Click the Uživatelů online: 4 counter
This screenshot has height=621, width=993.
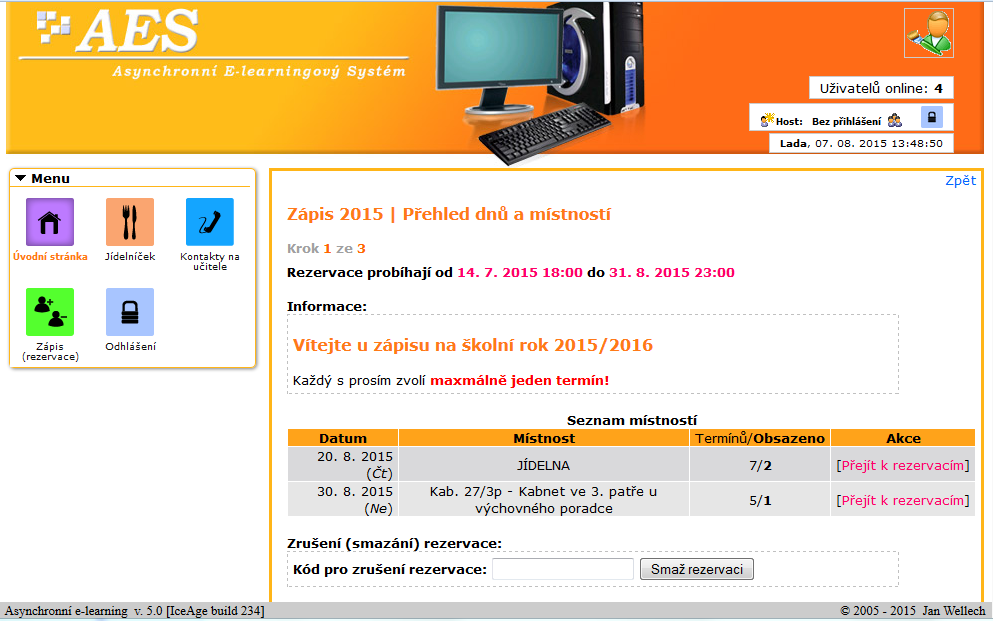pos(881,88)
